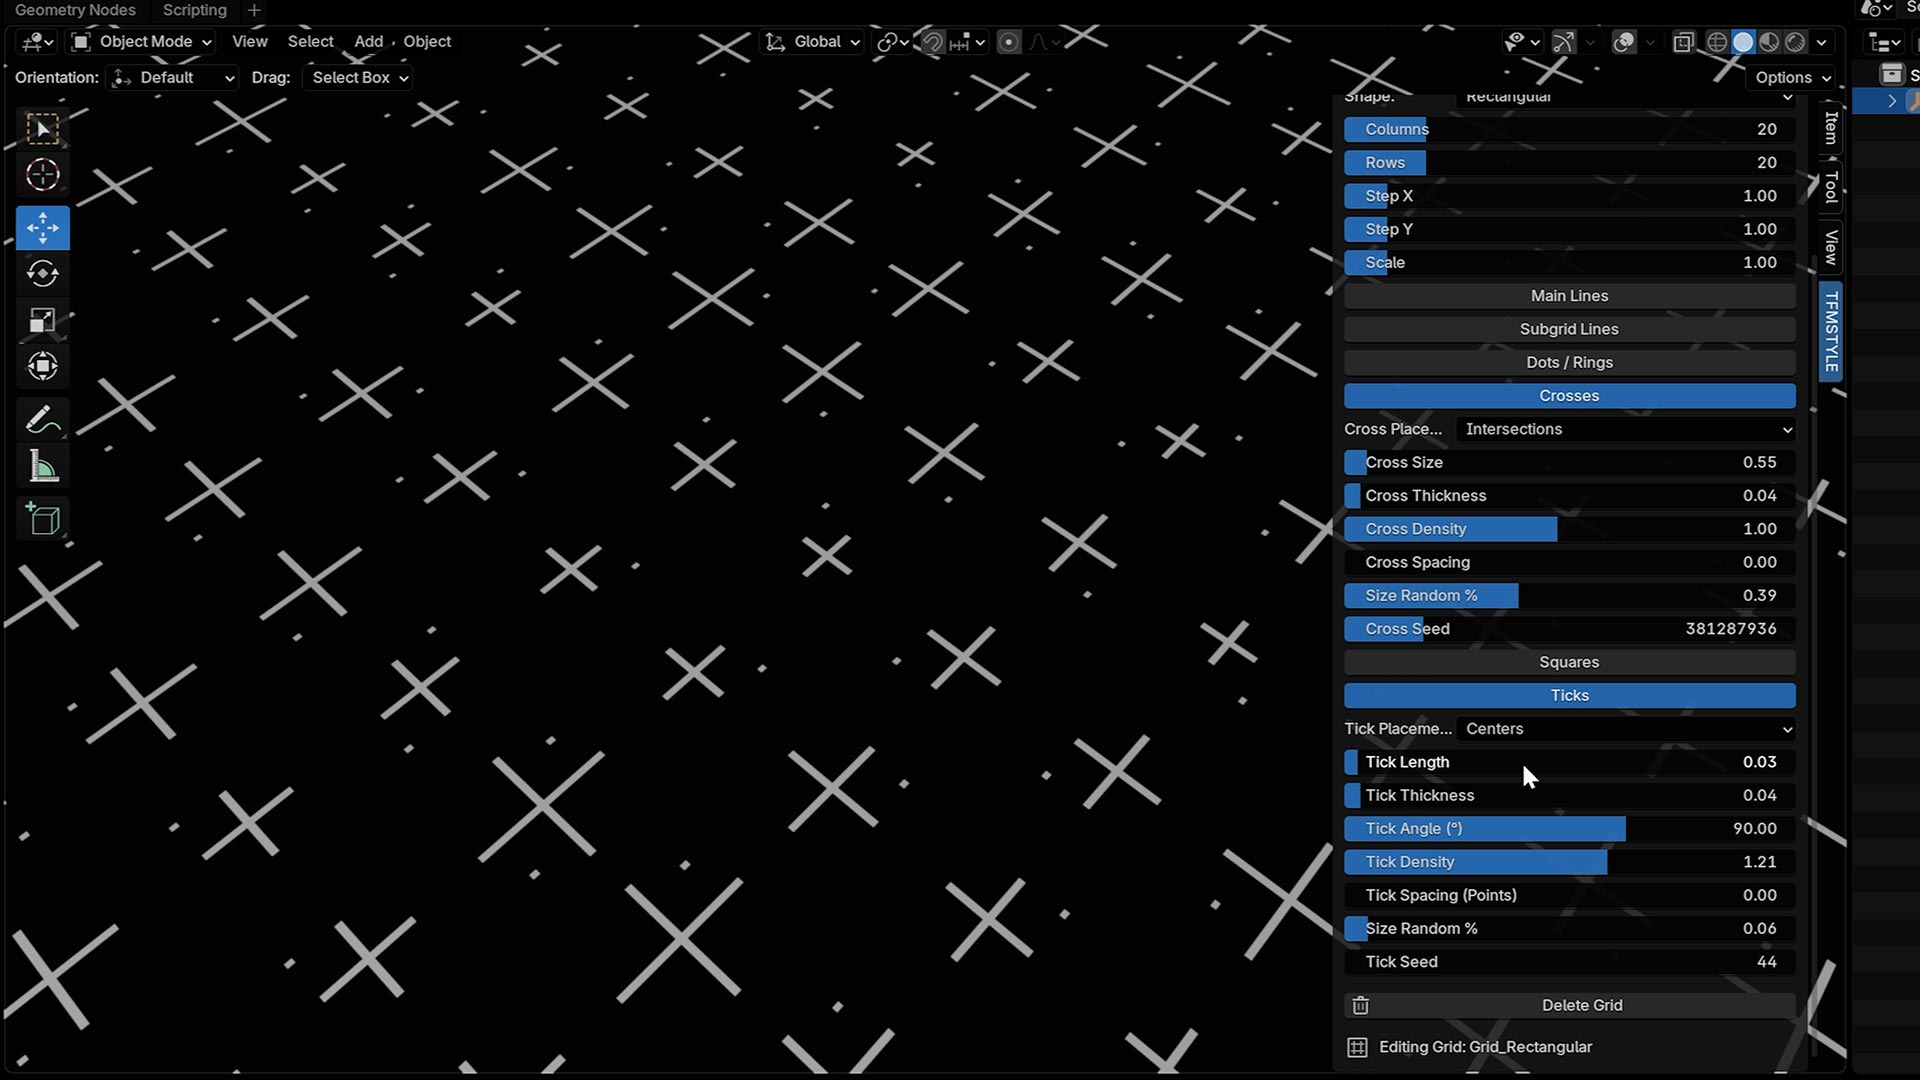Activate the Add Cube tool
1920x1080 pixels.
click(42, 519)
